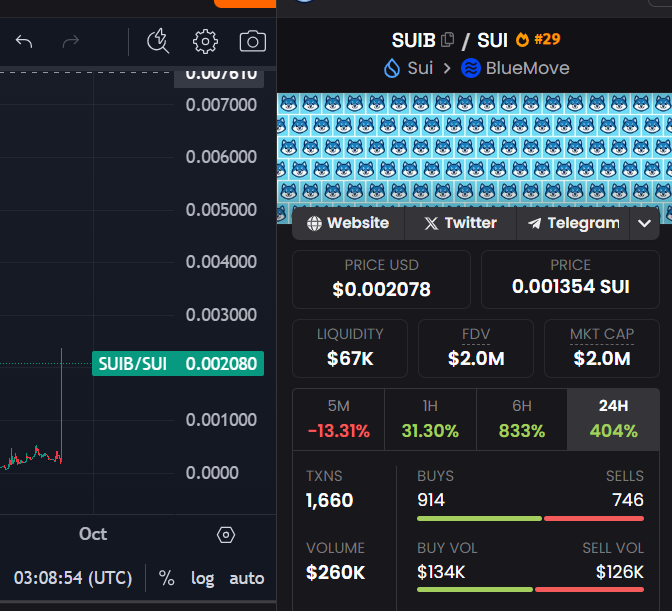Click the 03:08:54 (UTC) timezone selector
The image size is (672, 611).
tap(73, 578)
